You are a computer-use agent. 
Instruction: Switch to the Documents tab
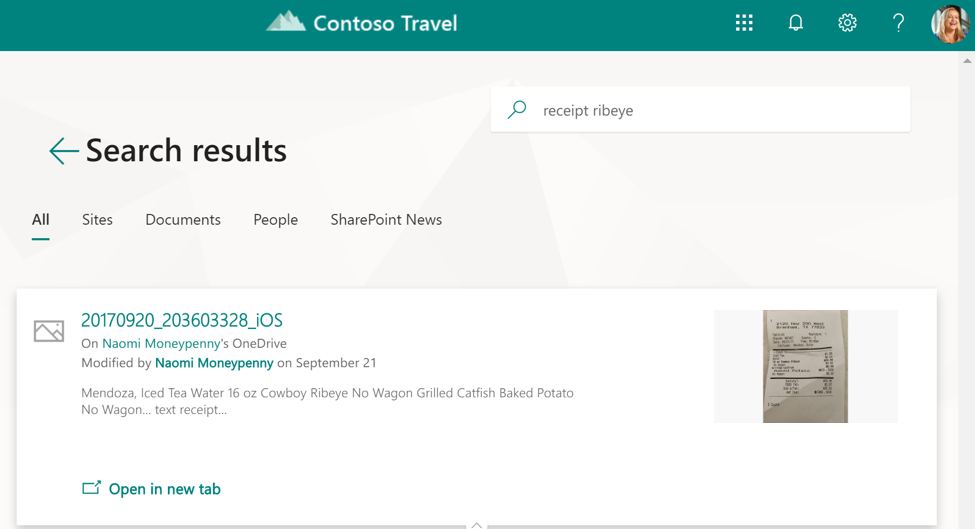coord(183,219)
